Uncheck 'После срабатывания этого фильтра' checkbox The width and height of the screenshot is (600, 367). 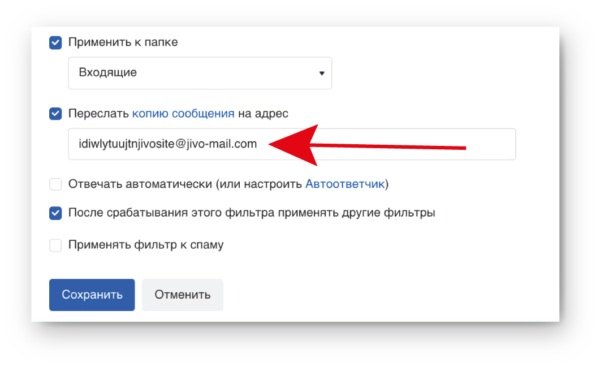55,213
